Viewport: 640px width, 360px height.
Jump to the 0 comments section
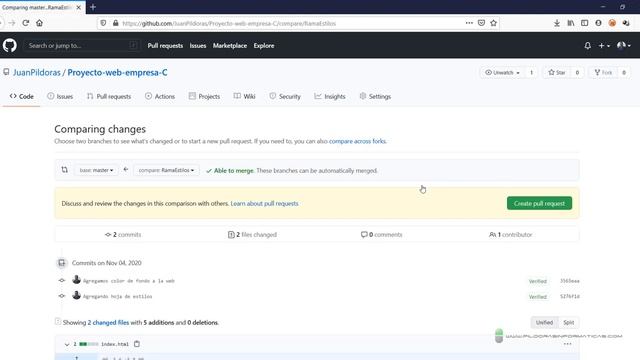pos(382,235)
